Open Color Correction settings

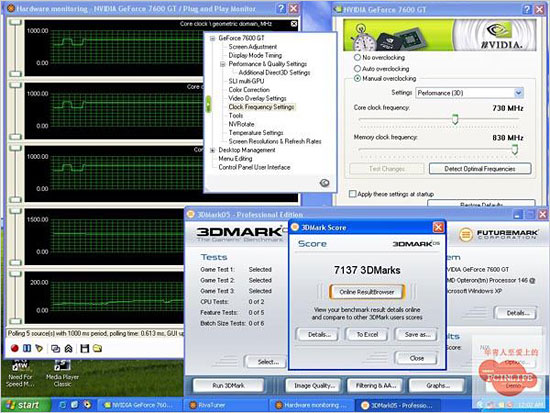(x=249, y=90)
